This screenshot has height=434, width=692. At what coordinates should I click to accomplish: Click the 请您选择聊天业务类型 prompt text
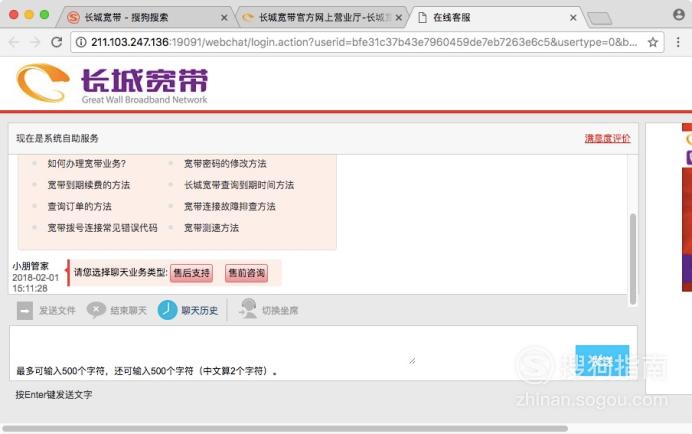click(120, 272)
